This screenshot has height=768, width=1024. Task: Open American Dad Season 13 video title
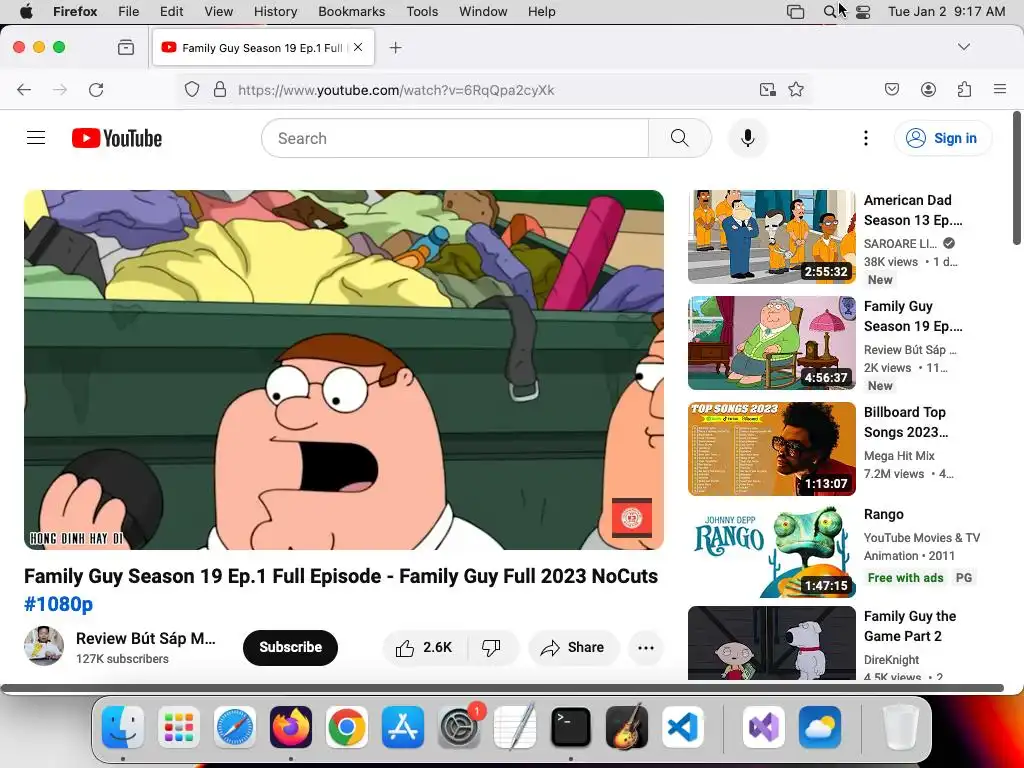[913, 210]
